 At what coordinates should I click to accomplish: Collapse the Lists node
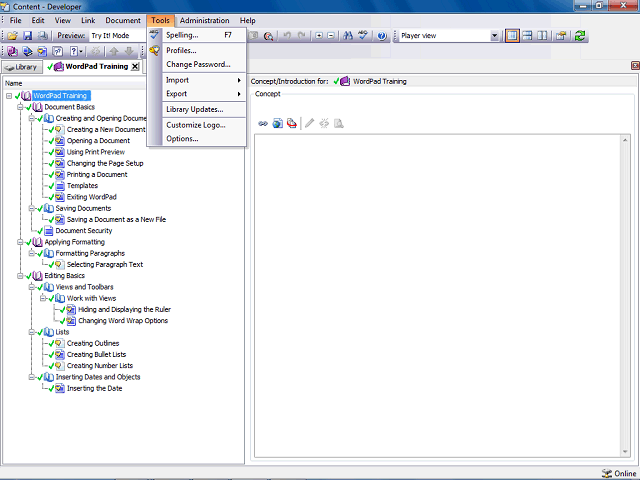[x=31, y=332]
